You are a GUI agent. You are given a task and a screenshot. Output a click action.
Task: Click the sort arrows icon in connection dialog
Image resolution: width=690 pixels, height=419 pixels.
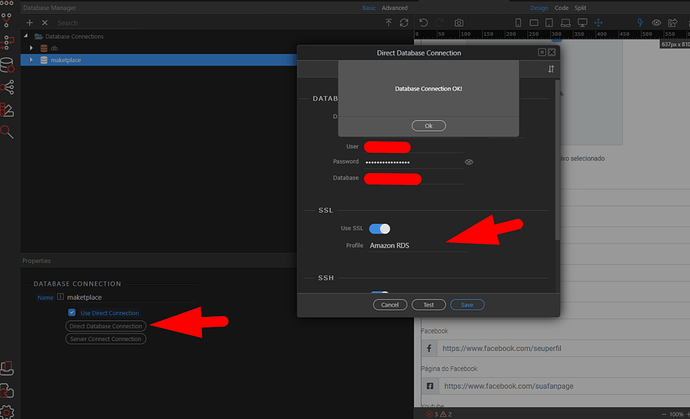click(551, 69)
